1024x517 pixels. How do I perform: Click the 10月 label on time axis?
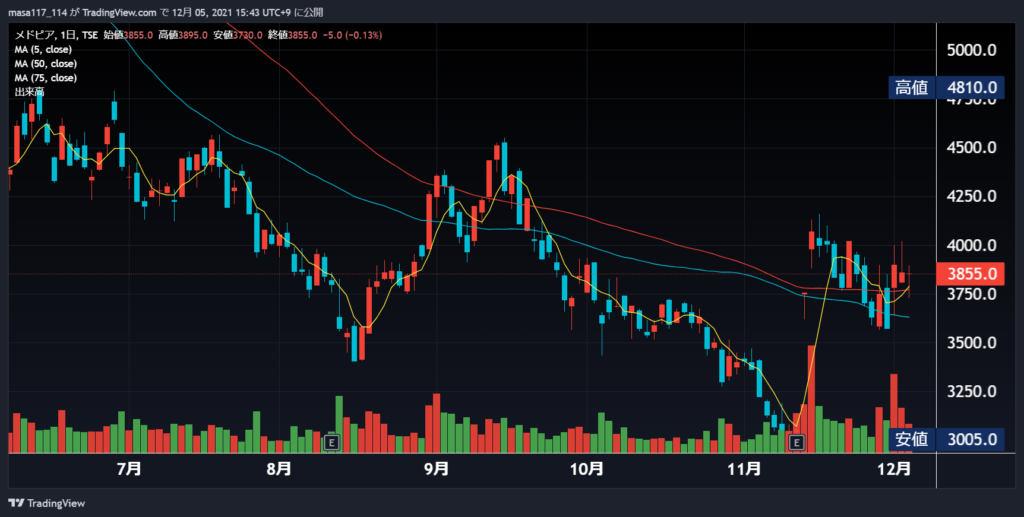coord(586,469)
